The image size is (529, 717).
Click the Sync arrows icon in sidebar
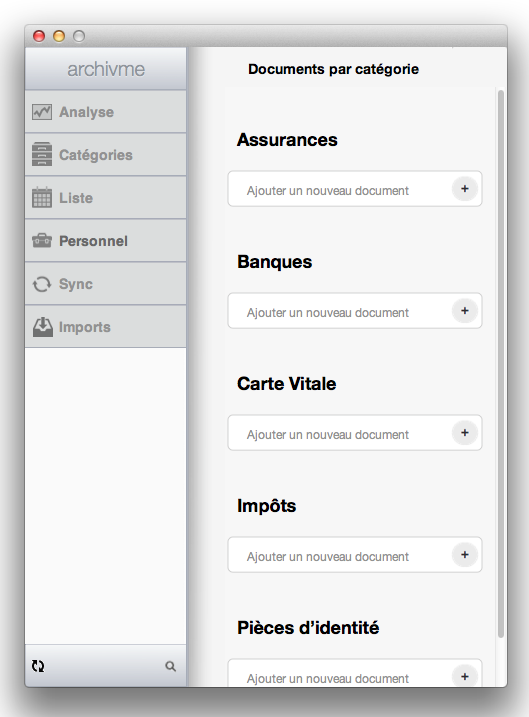point(42,284)
